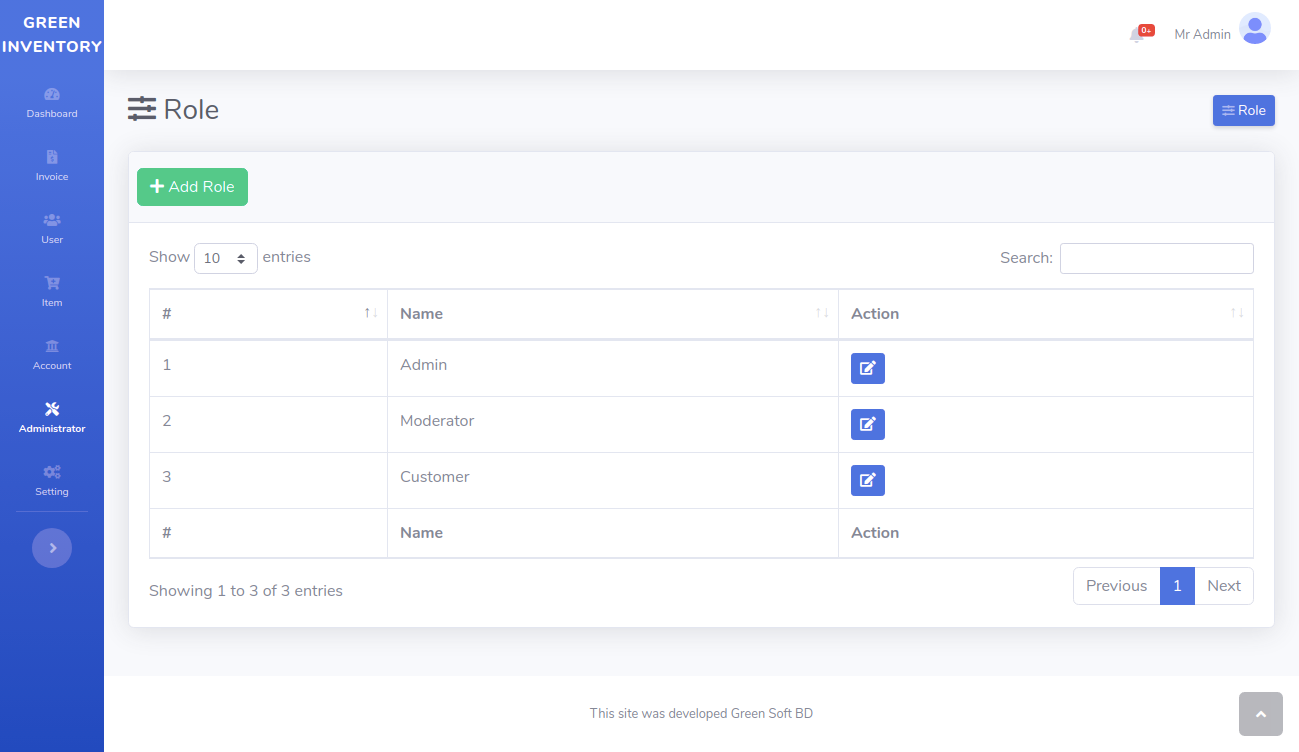
Task: Open the Role page via top-right button
Action: click(x=1243, y=110)
